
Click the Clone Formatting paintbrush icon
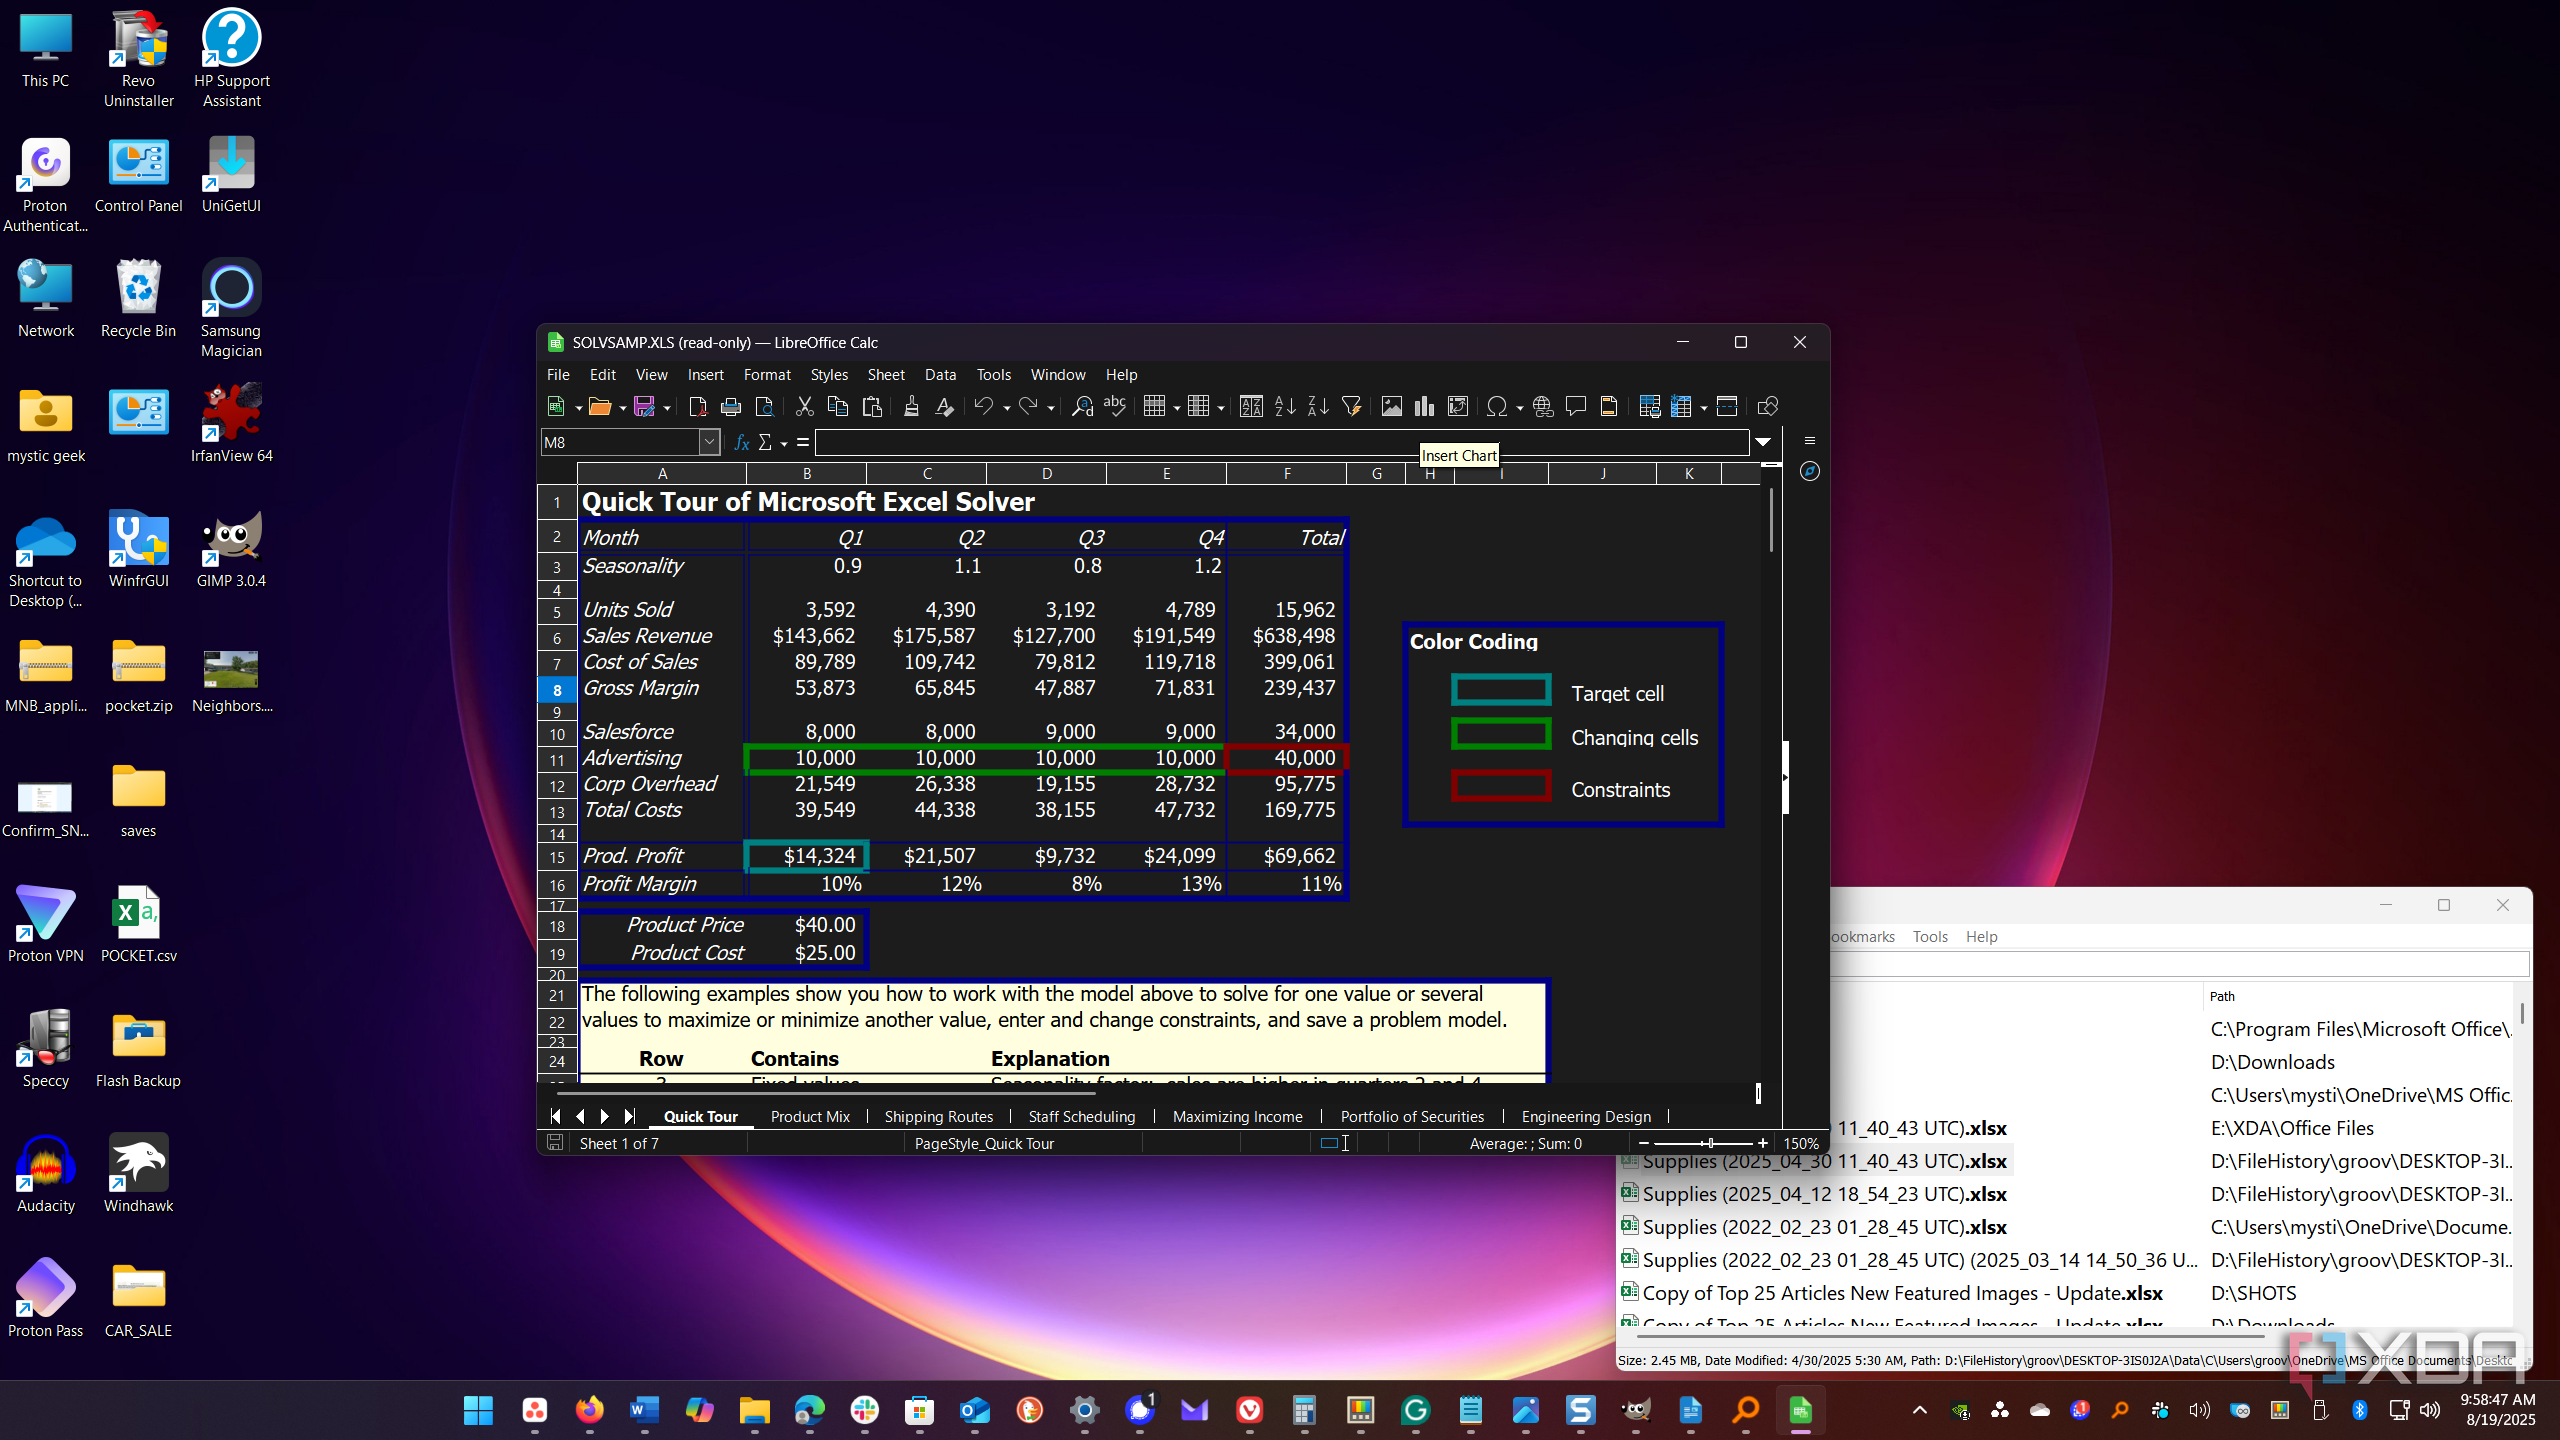click(x=911, y=407)
